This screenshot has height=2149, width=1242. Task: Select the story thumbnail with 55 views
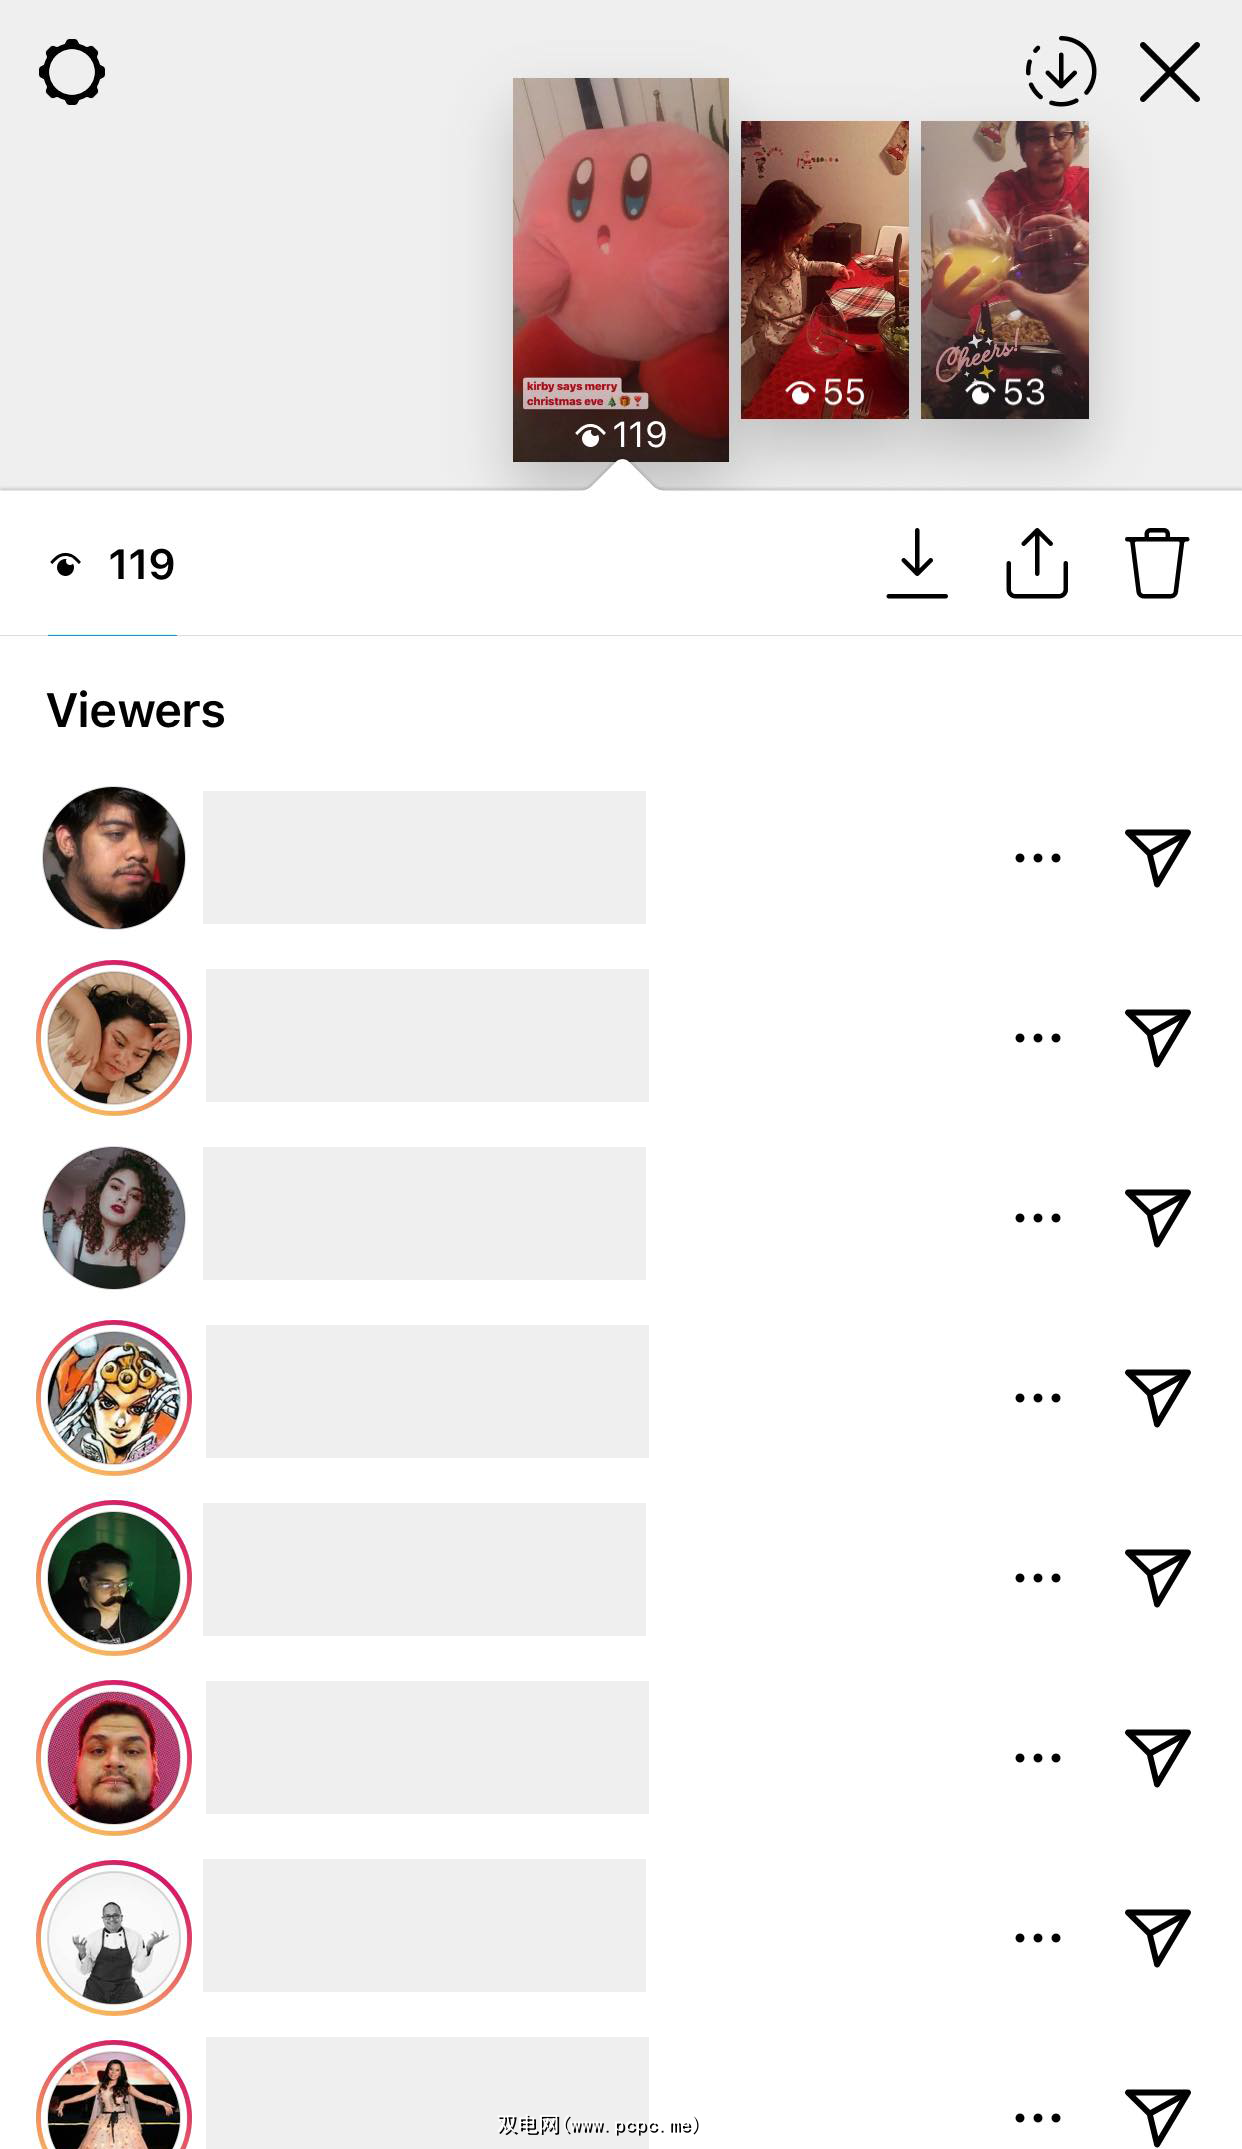(x=824, y=270)
